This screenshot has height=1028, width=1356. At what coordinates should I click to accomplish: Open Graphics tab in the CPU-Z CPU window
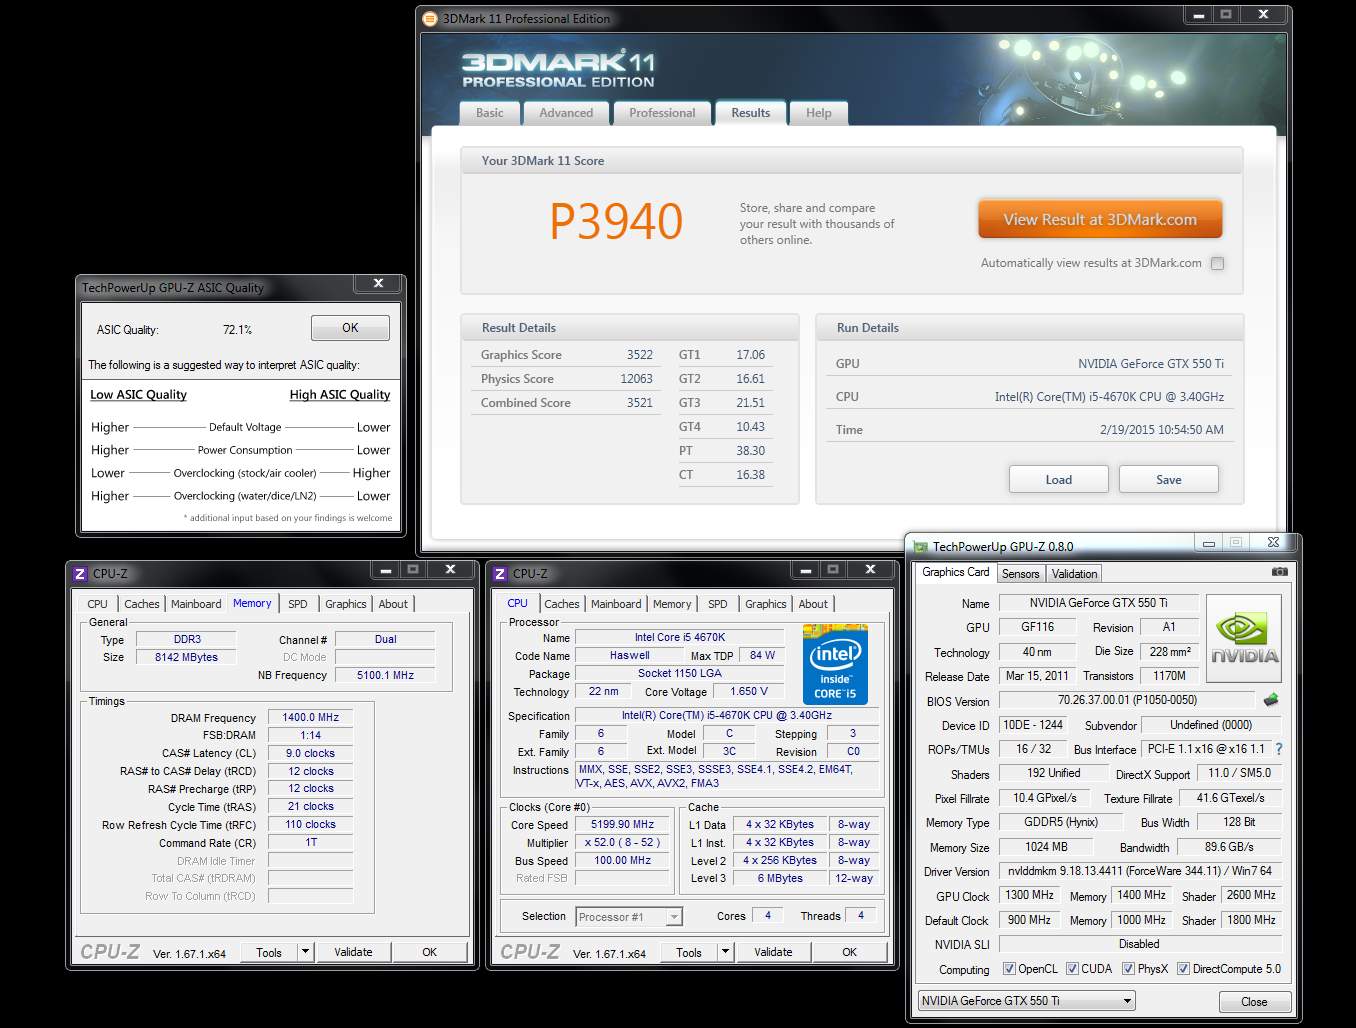click(766, 604)
